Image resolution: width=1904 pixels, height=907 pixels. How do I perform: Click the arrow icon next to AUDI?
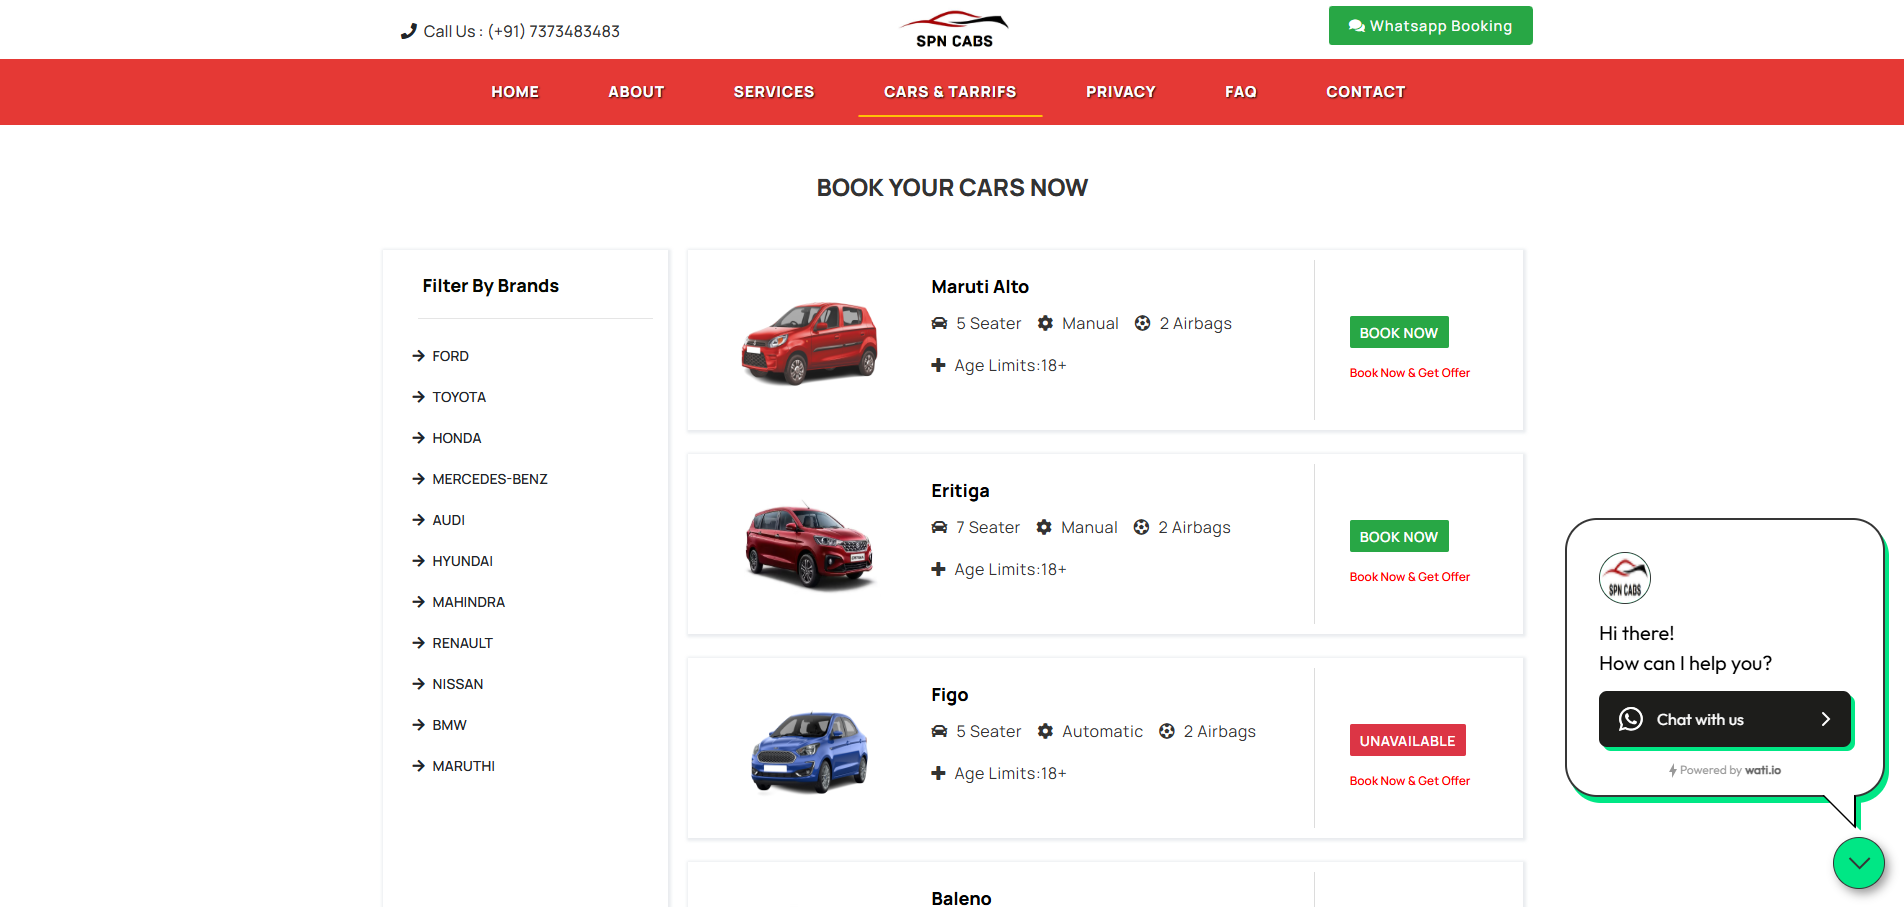[419, 520]
